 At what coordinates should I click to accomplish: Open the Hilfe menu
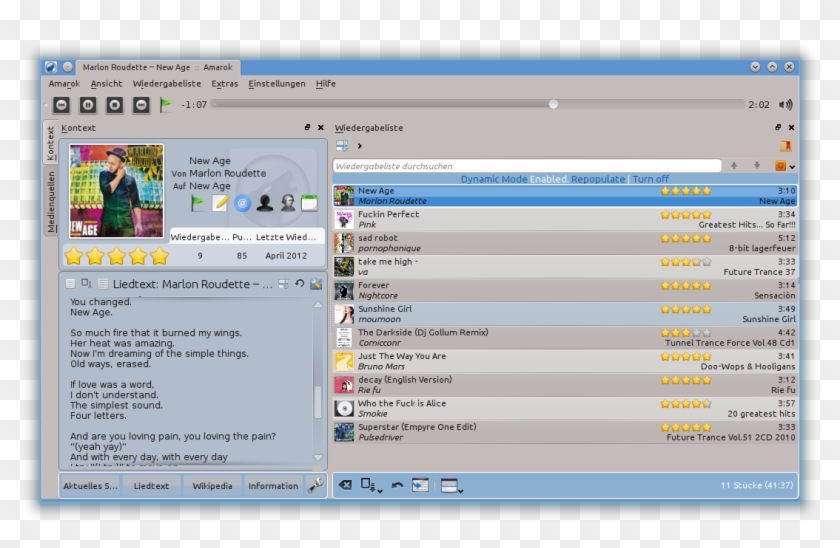tap(325, 84)
